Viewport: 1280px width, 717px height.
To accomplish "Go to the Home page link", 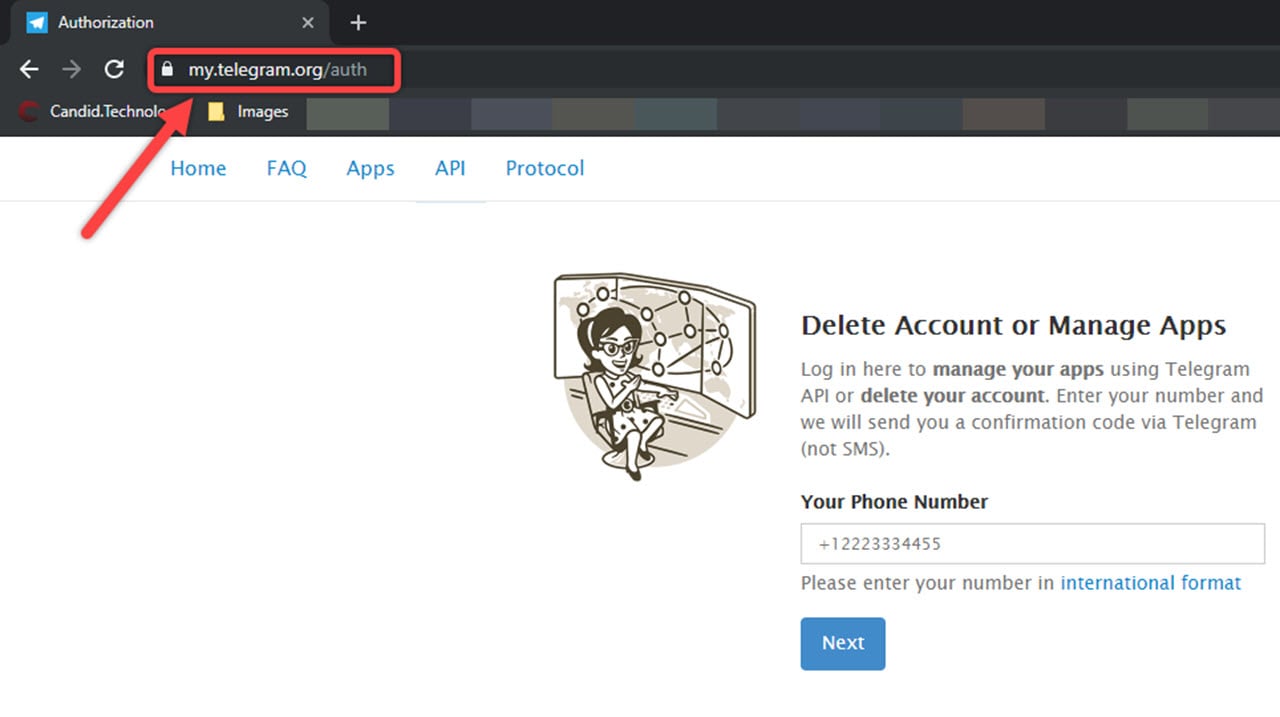I will 198,168.
